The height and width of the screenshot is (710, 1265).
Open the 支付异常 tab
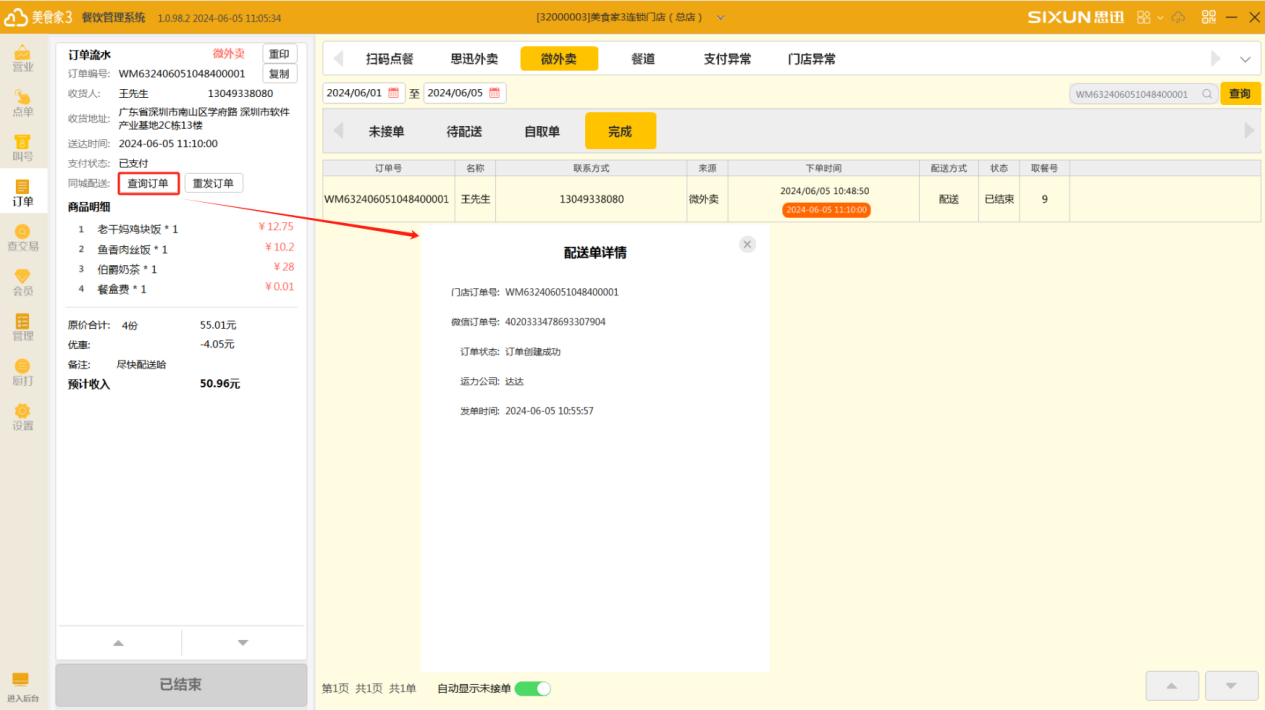[727, 59]
